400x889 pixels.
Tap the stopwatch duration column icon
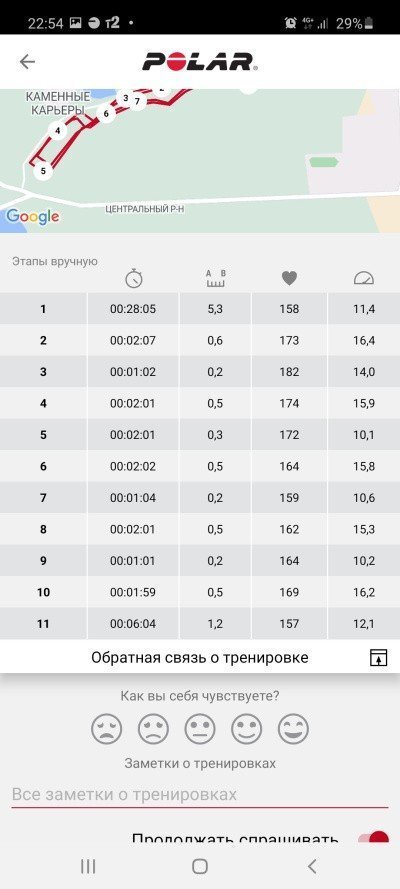click(x=134, y=278)
